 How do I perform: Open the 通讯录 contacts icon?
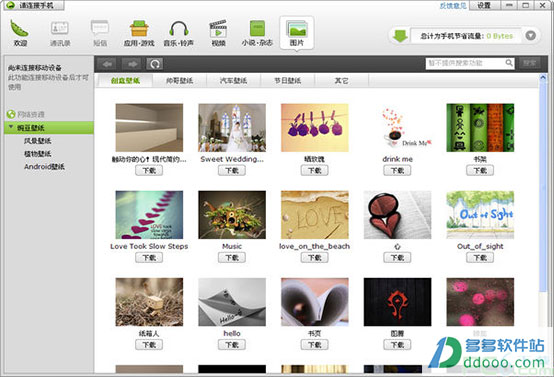tap(60, 33)
